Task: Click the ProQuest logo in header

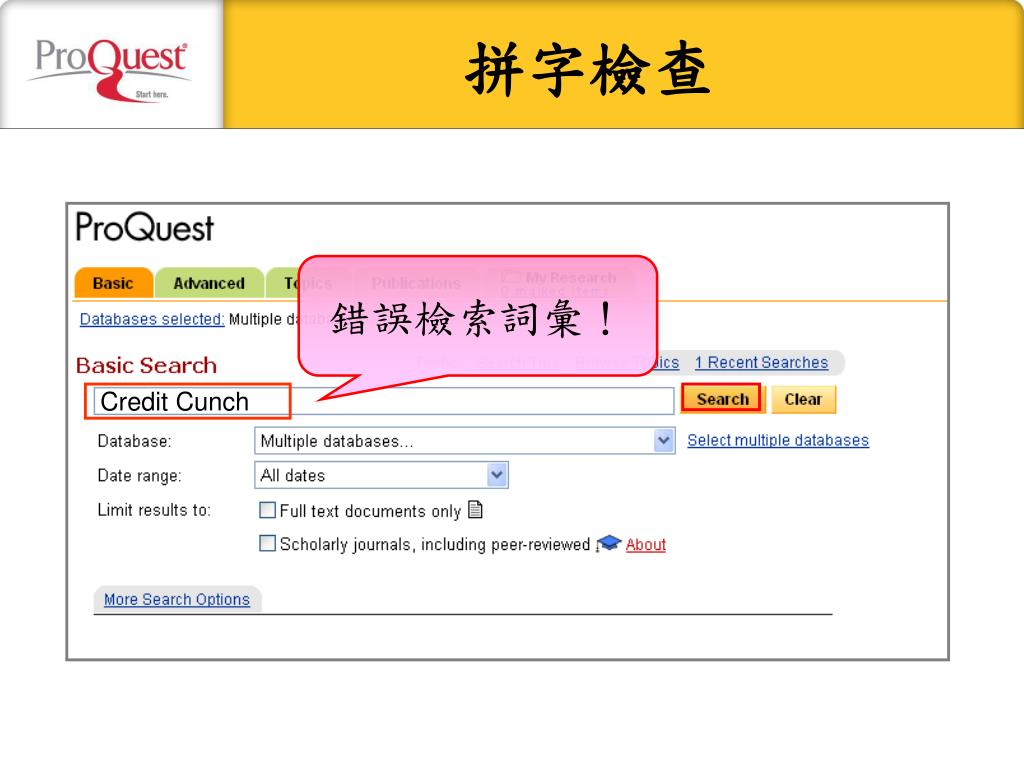Action: tap(111, 69)
